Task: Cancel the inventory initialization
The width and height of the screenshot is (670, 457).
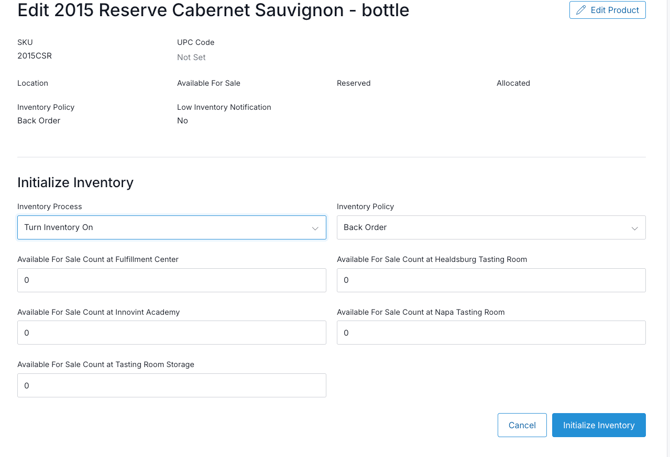Action: (522, 425)
